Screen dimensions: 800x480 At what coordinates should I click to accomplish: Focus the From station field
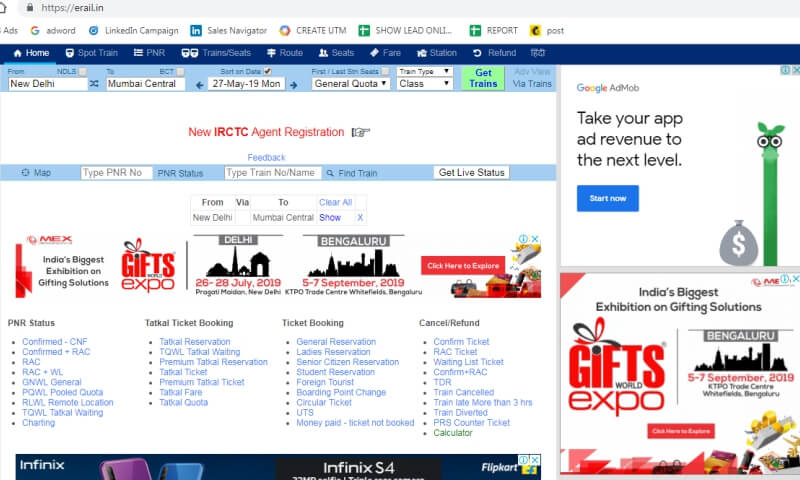point(48,84)
